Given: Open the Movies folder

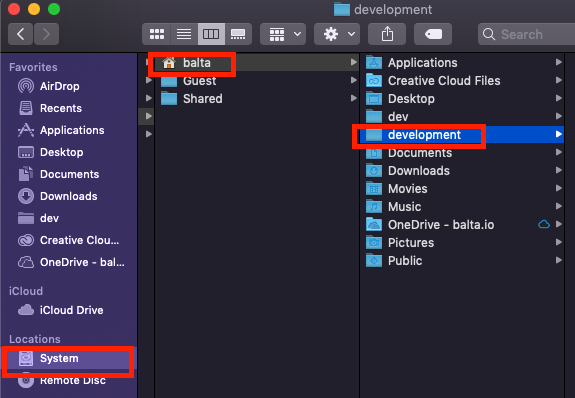Looking at the screenshot, I should pyautogui.click(x=462, y=189).
